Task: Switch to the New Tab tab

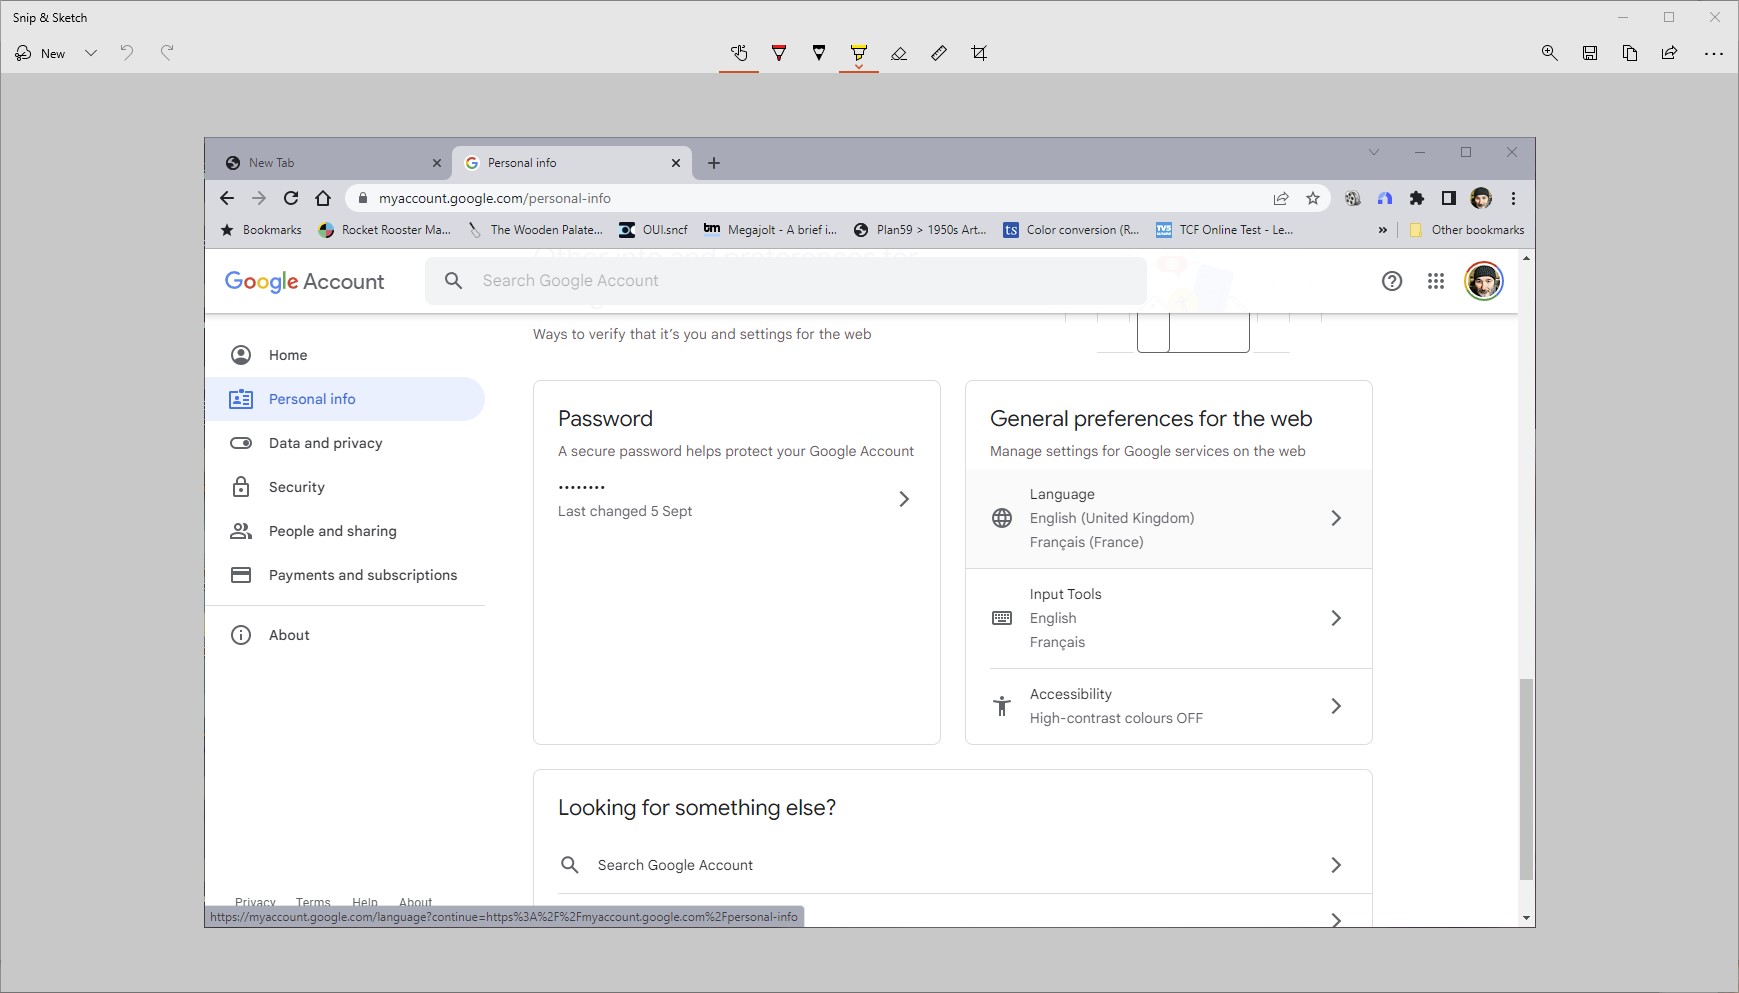Action: click(331, 163)
